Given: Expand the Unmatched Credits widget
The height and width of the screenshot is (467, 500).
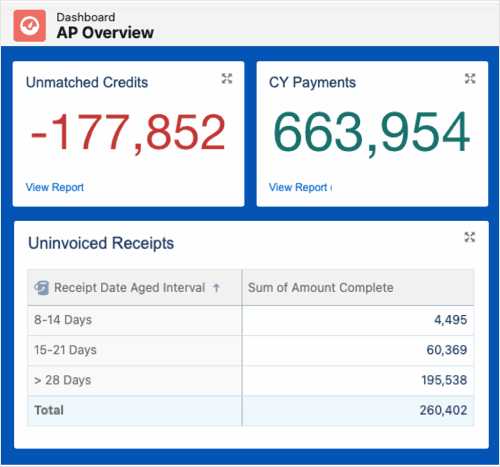Looking at the screenshot, I should (x=227, y=79).
